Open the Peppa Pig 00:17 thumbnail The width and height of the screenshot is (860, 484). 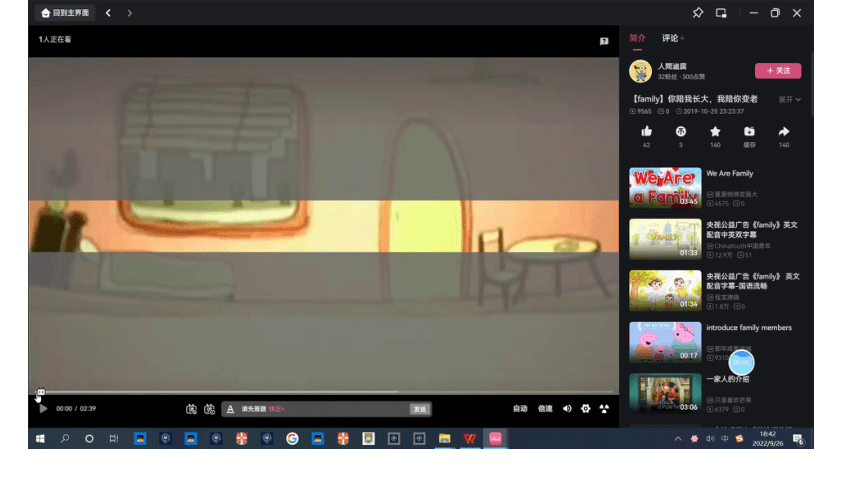coord(665,342)
